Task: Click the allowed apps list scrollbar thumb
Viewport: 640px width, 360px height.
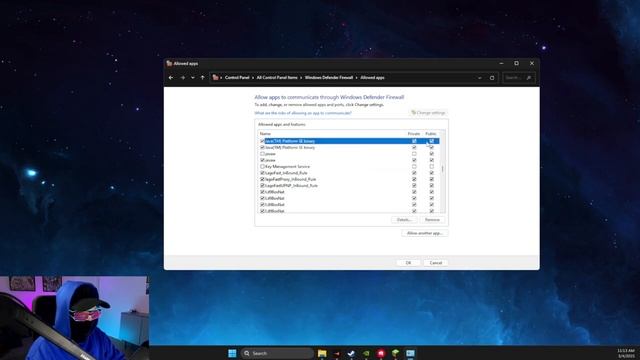Action: point(442,168)
